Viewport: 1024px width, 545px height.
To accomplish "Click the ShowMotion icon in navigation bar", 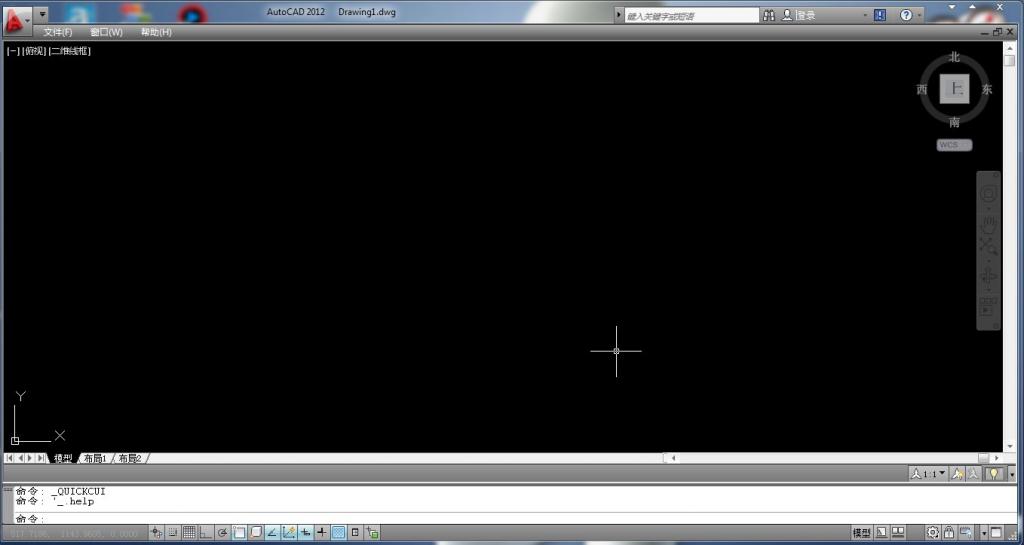I will click(x=988, y=307).
